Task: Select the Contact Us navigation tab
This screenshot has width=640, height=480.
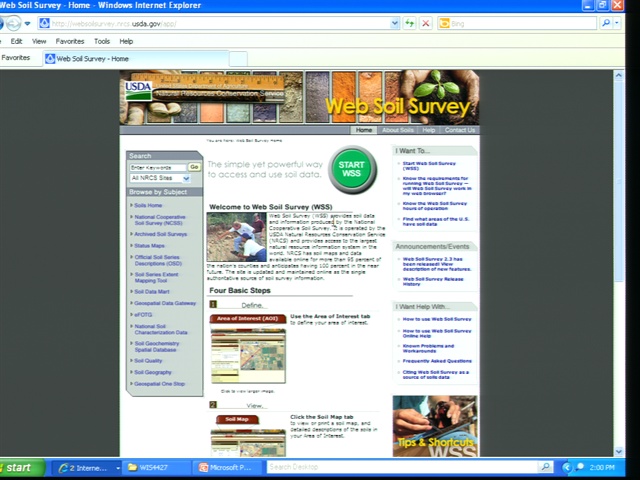Action: [x=460, y=130]
